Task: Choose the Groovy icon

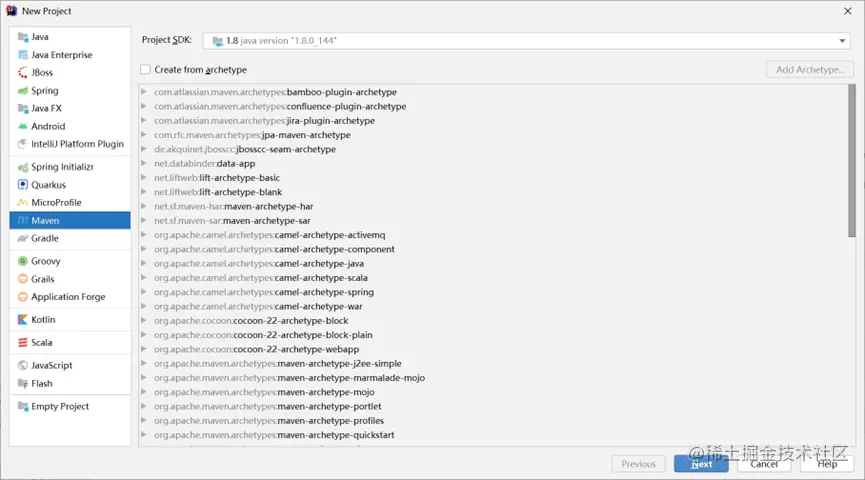Action: pyautogui.click(x=23, y=261)
